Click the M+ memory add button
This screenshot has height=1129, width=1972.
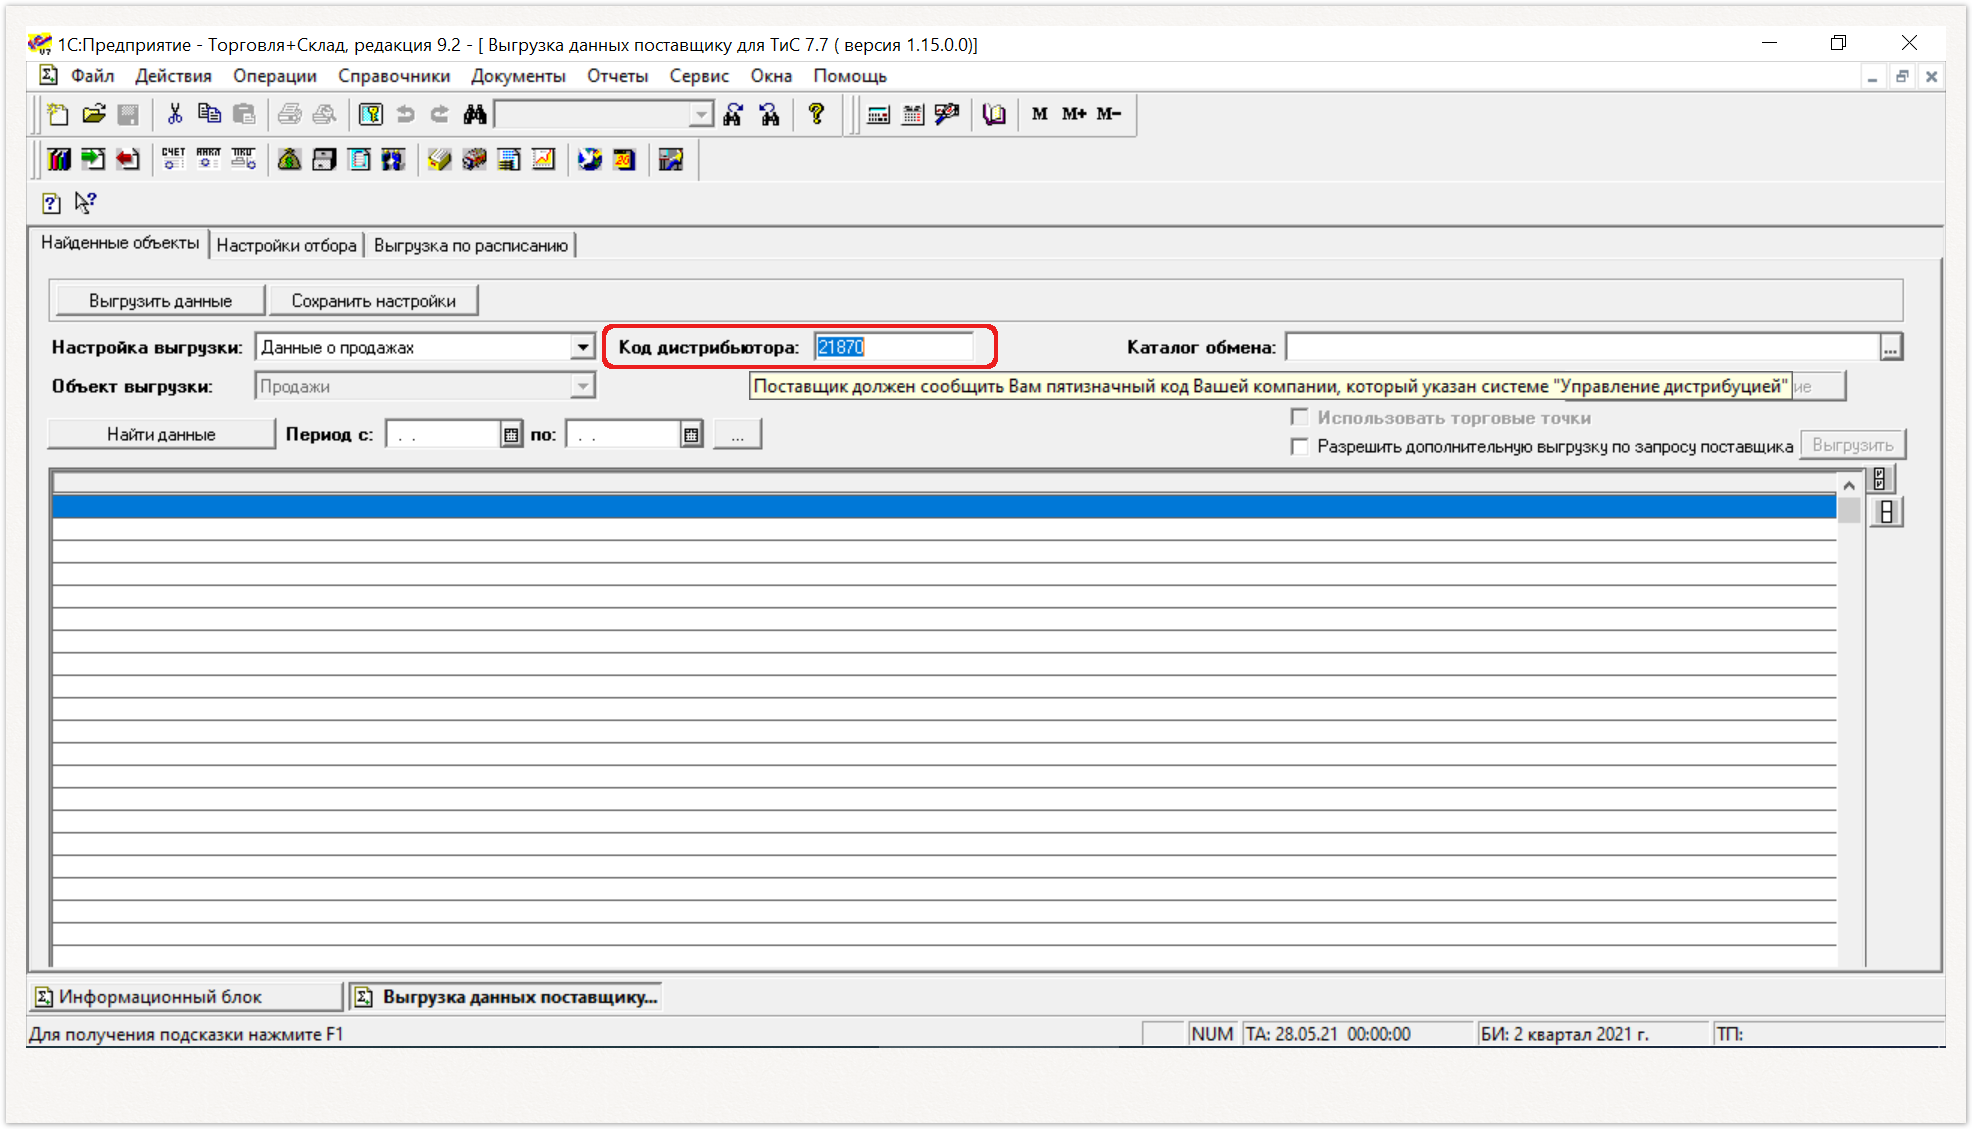tap(1074, 114)
